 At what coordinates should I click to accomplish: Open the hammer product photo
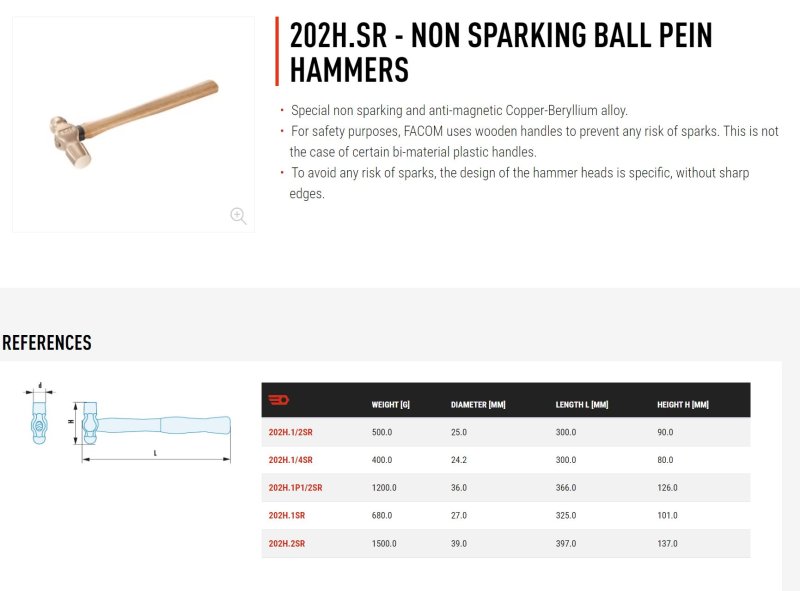(x=134, y=124)
